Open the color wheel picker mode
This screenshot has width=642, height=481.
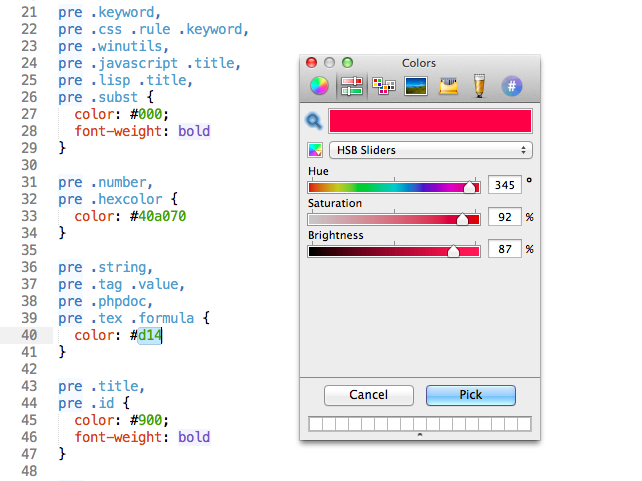319,86
